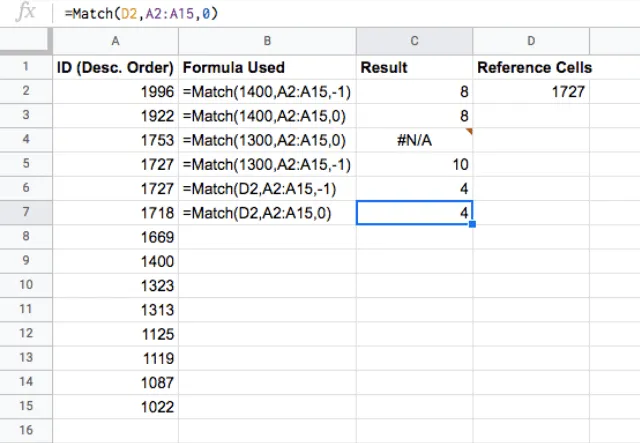Select column C header
Image resolution: width=640 pixels, height=443 pixels.
click(x=414, y=41)
